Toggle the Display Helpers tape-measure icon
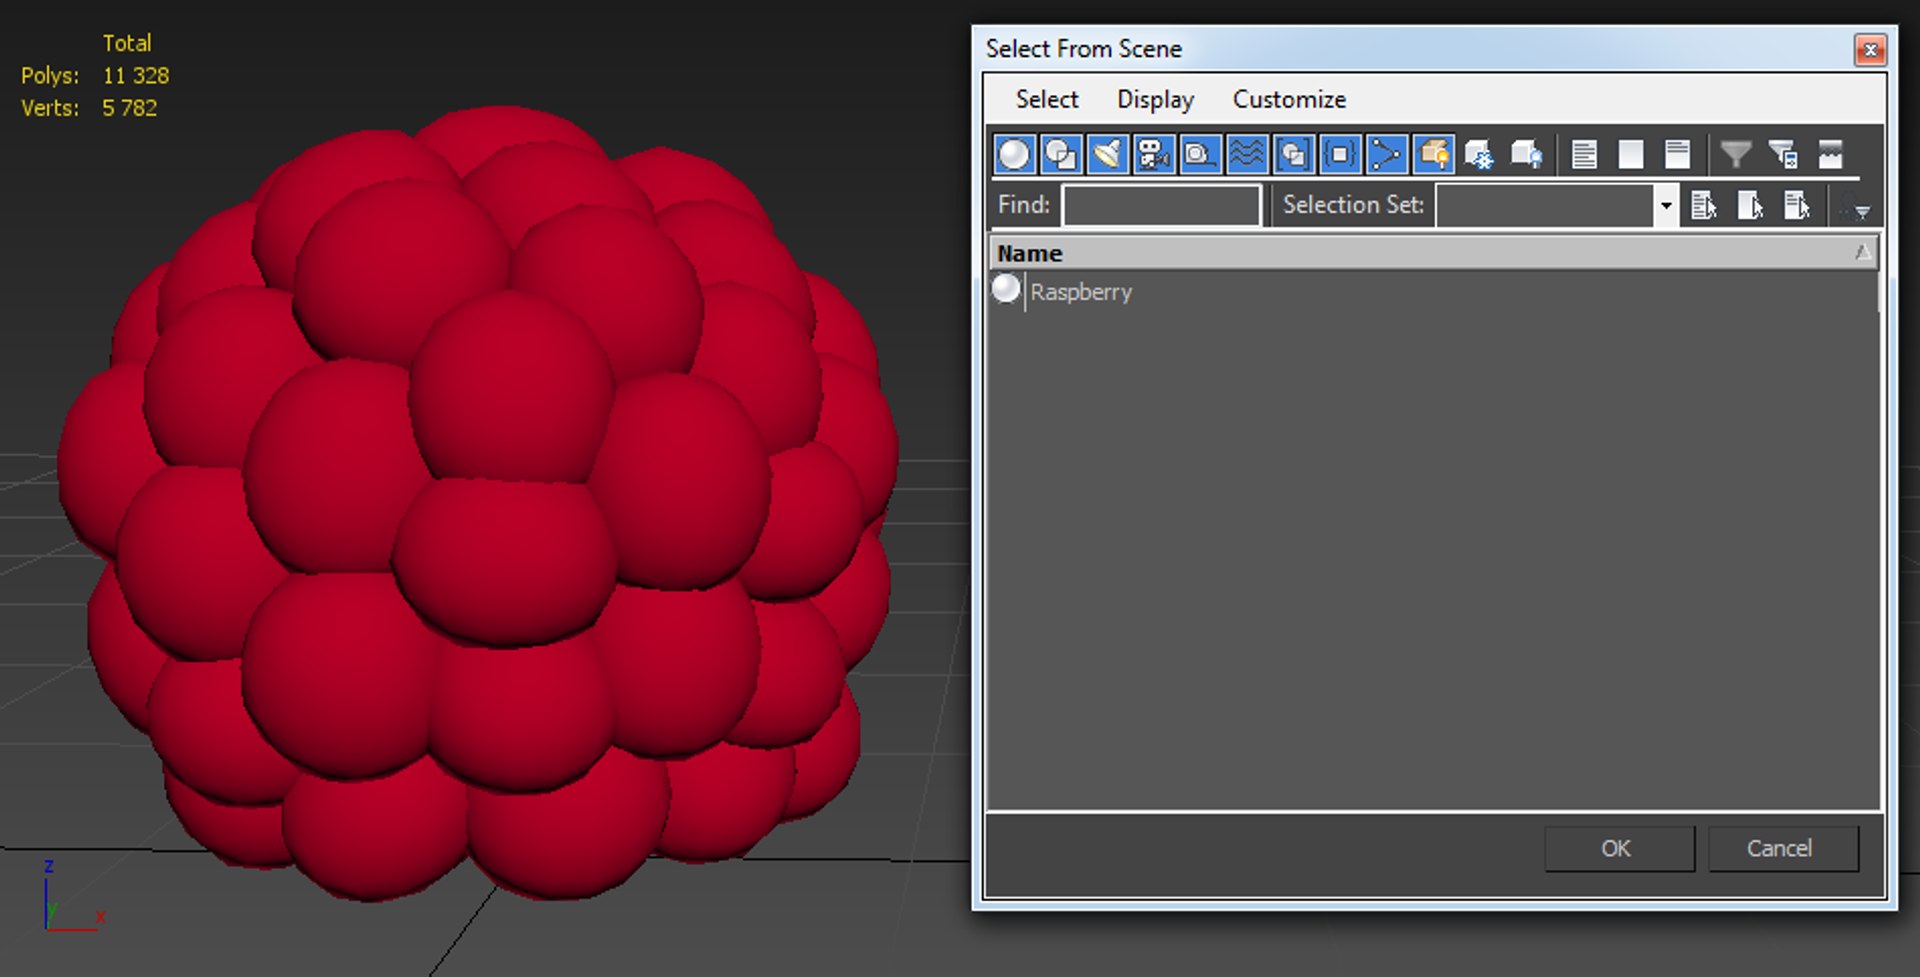1920x977 pixels. tap(1200, 154)
